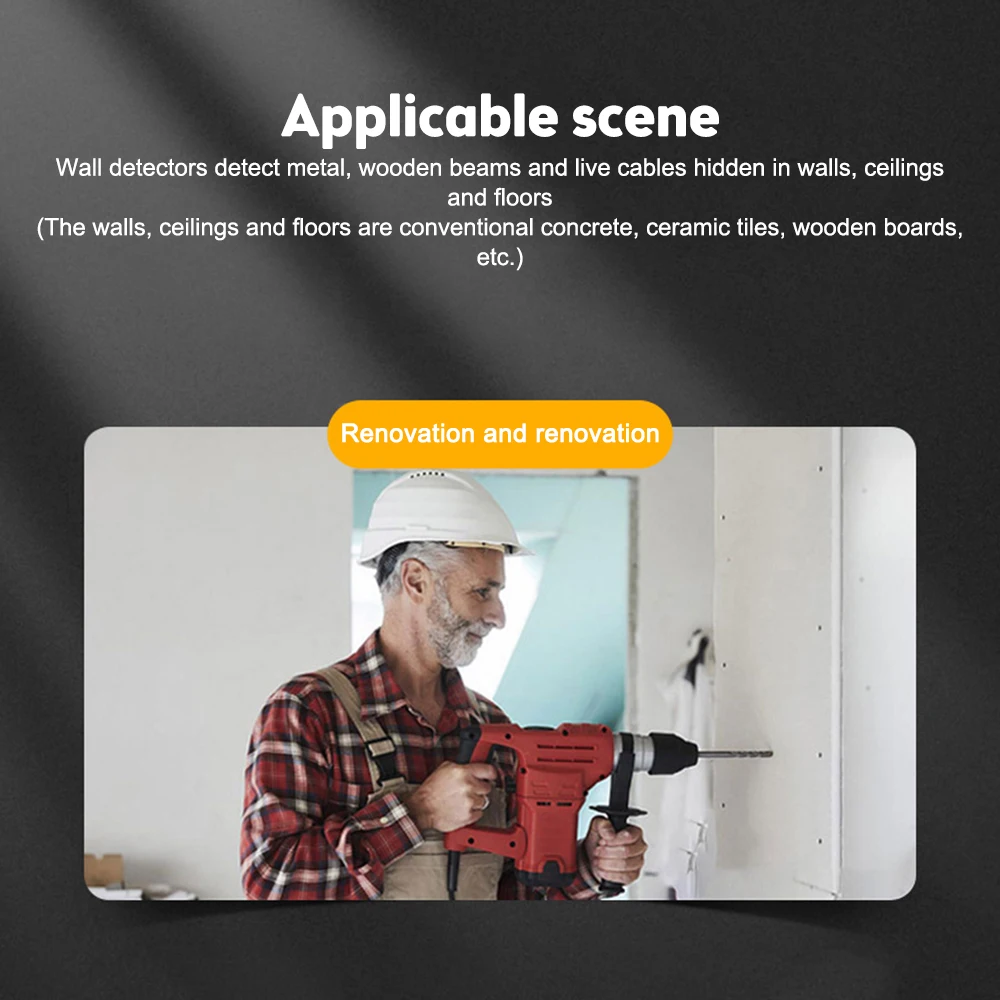Click the word "etc.)" under the description
The image size is (1000, 1000).
pyautogui.click(x=500, y=258)
